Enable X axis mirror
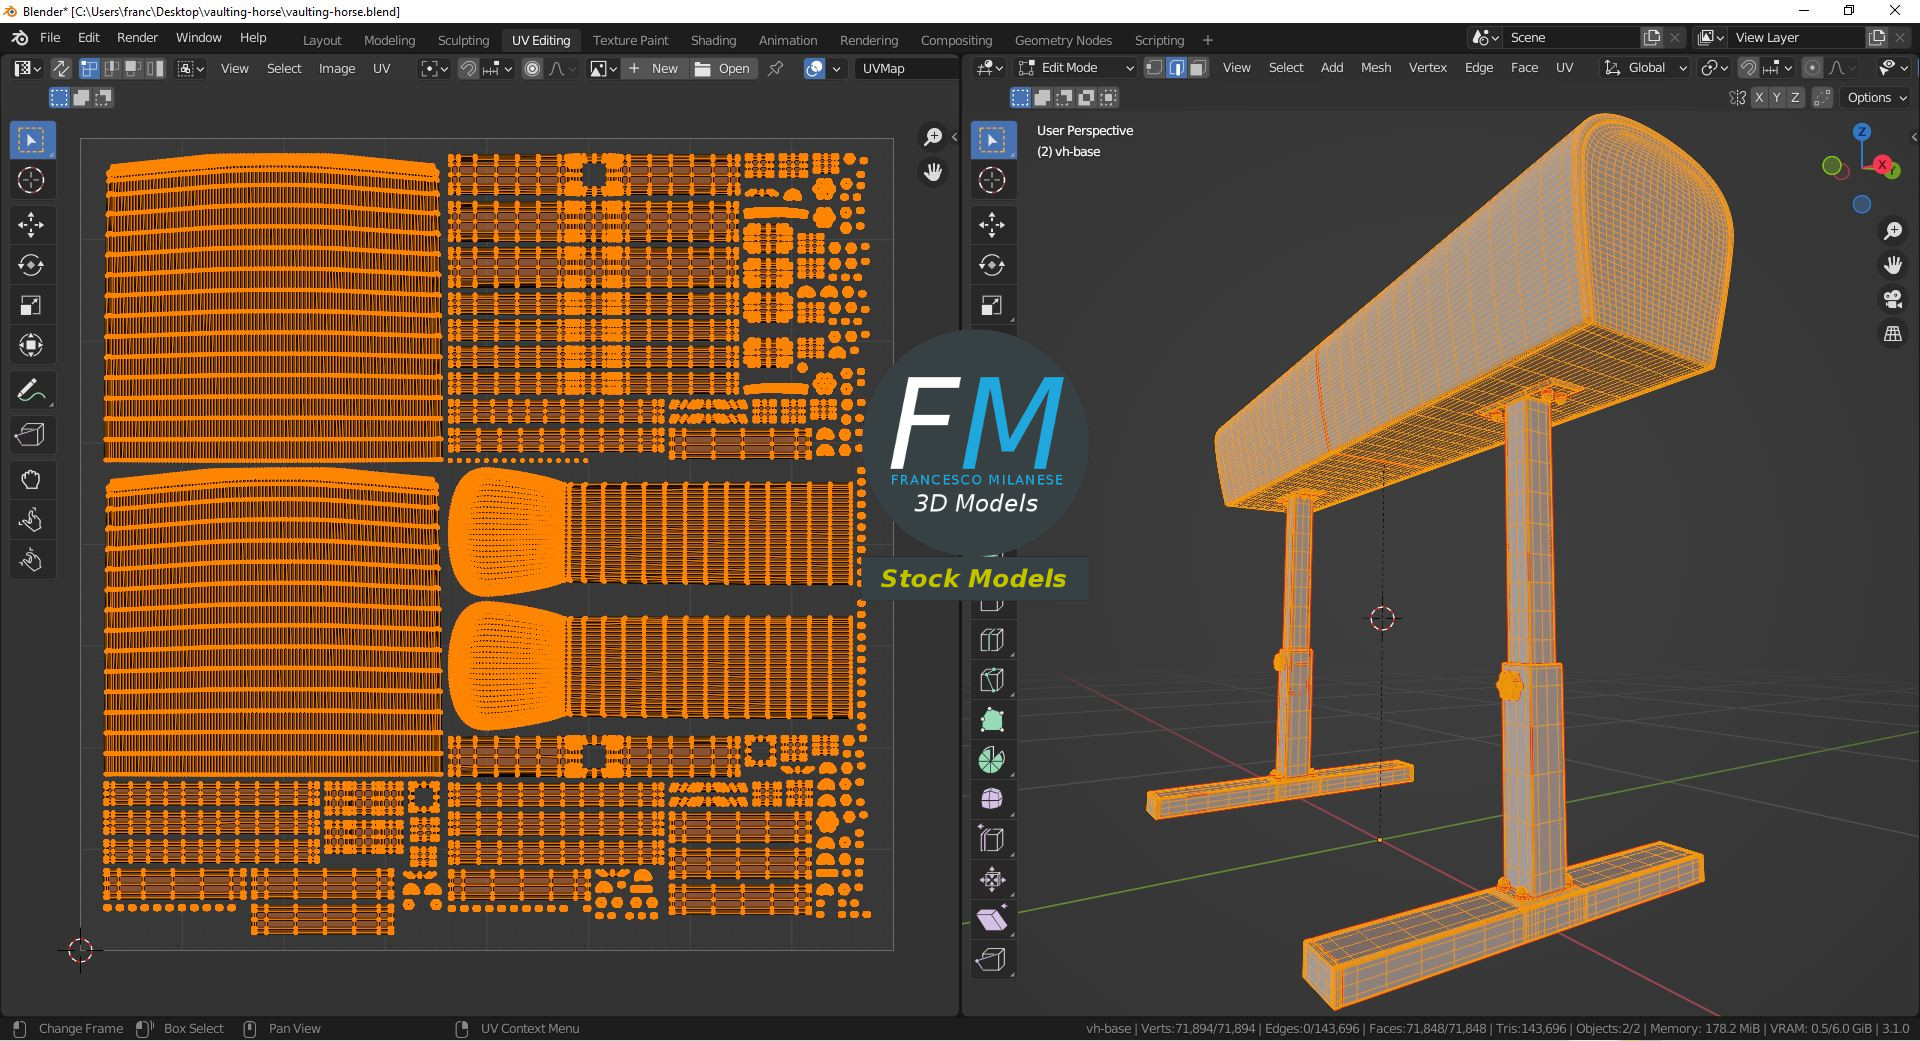1920x1041 pixels. [1759, 98]
